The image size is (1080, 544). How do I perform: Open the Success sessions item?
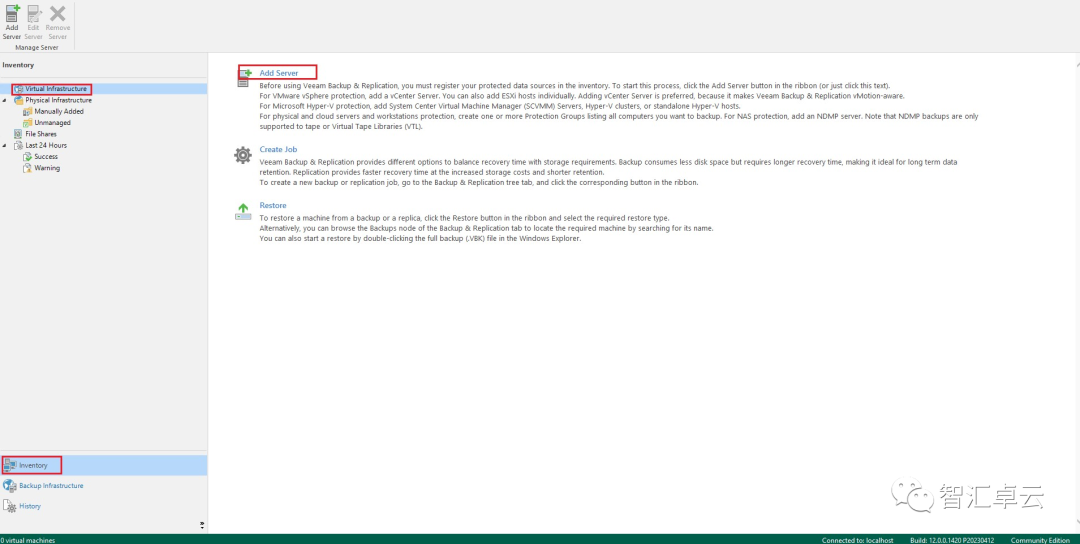[46, 156]
